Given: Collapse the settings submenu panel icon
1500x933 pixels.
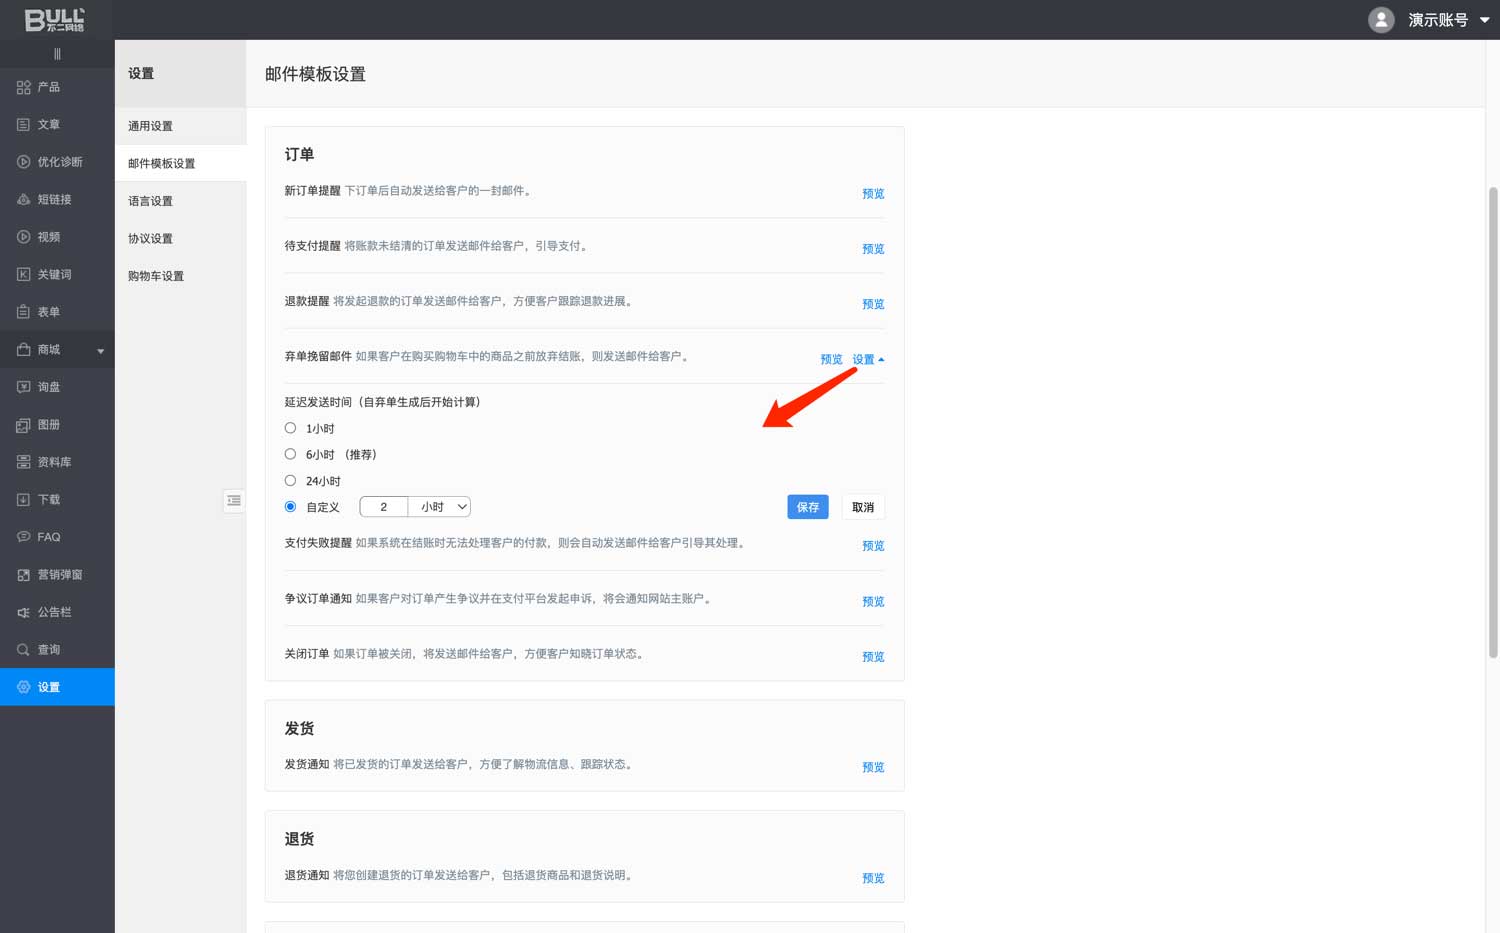Looking at the screenshot, I should [233, 500].
